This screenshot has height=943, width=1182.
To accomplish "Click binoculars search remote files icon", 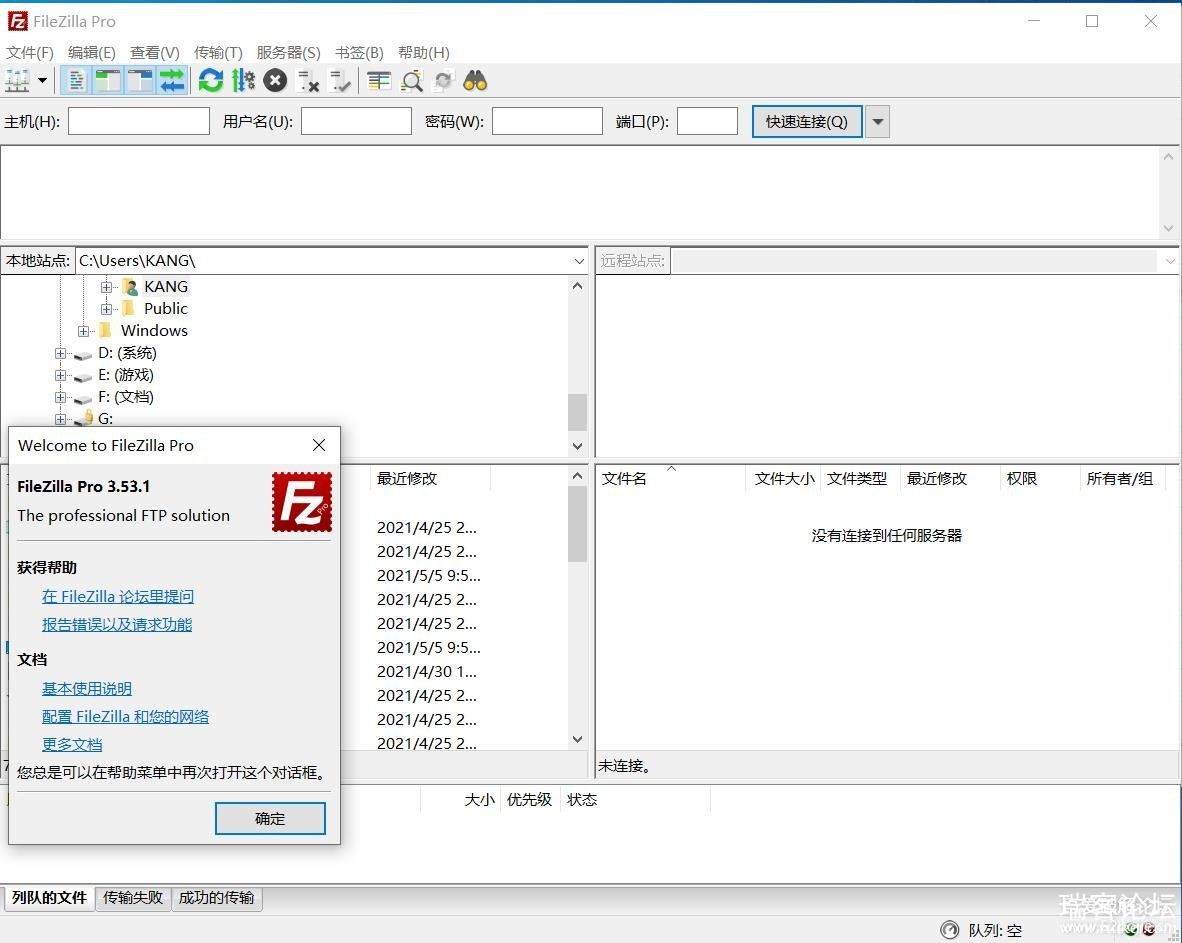I will [x=475, y=80].
